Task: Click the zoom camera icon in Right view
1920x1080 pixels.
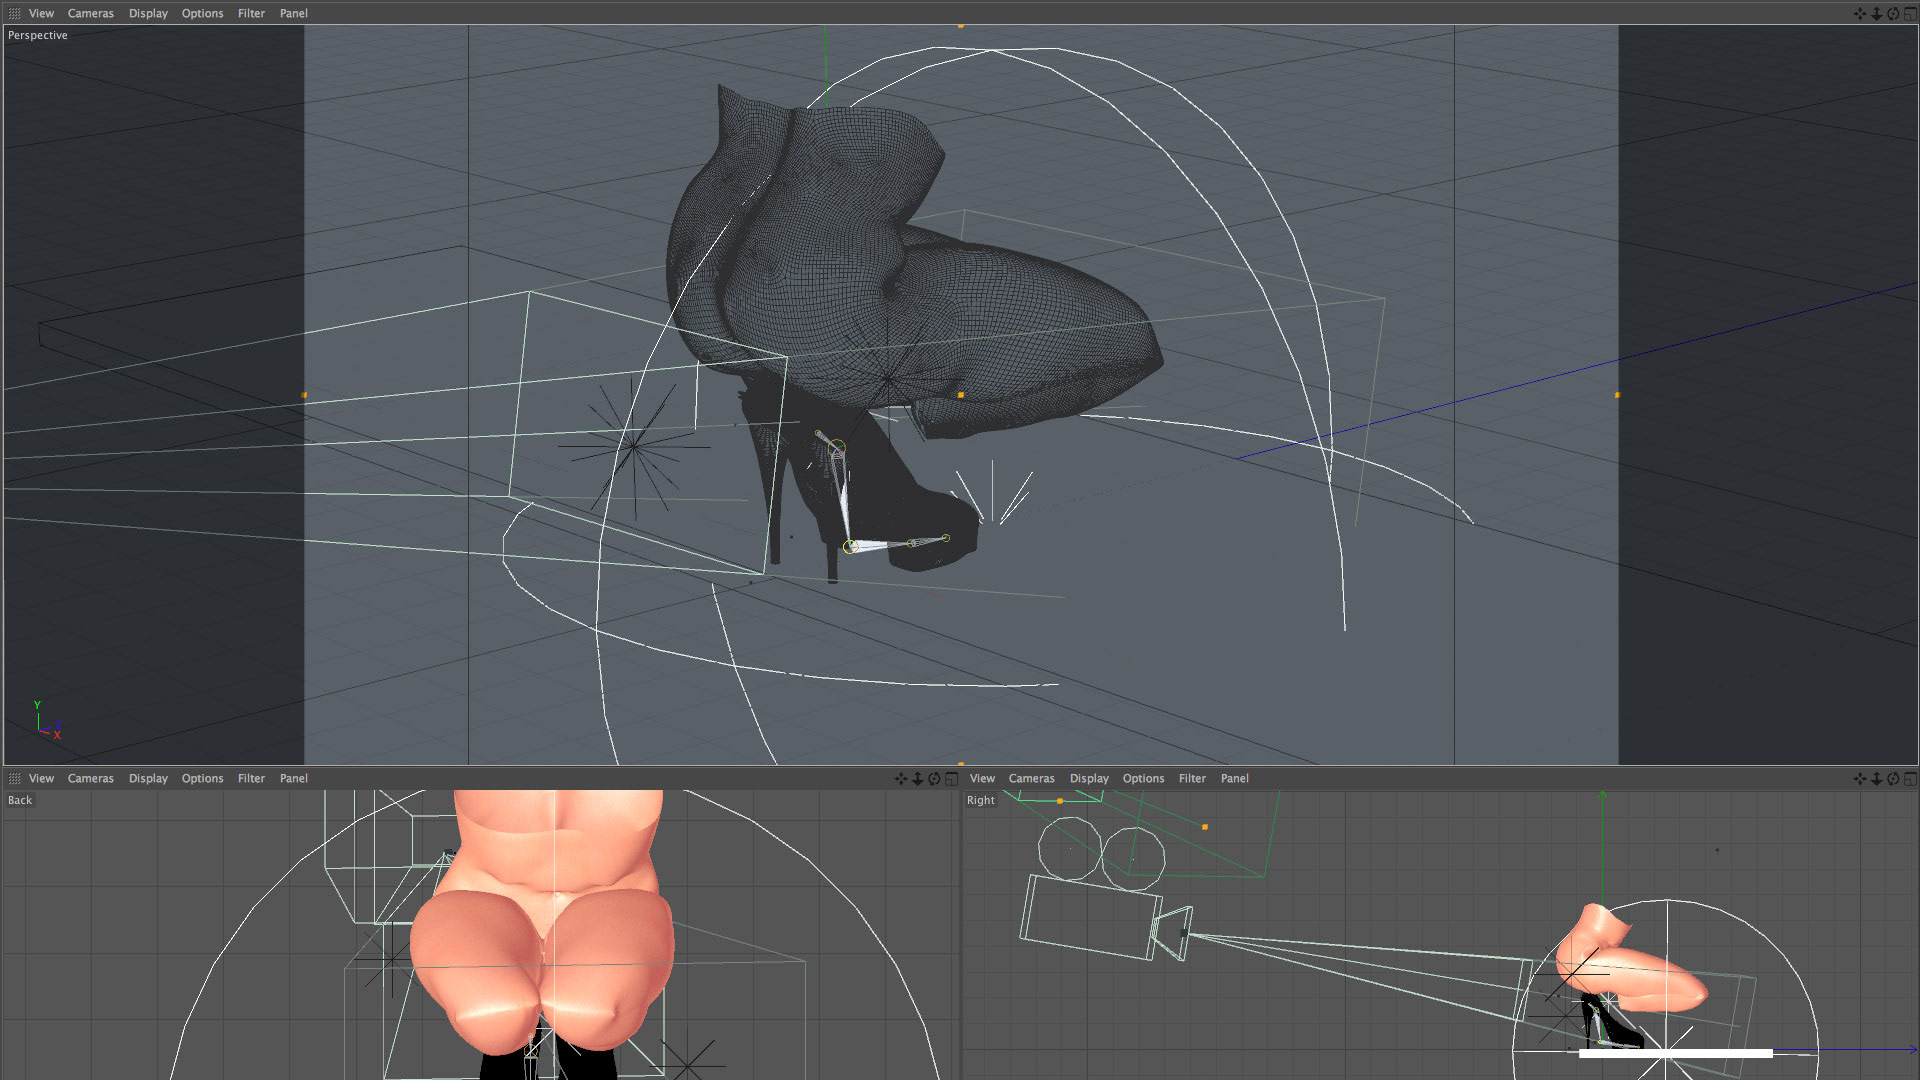Action: [1877, 778]
